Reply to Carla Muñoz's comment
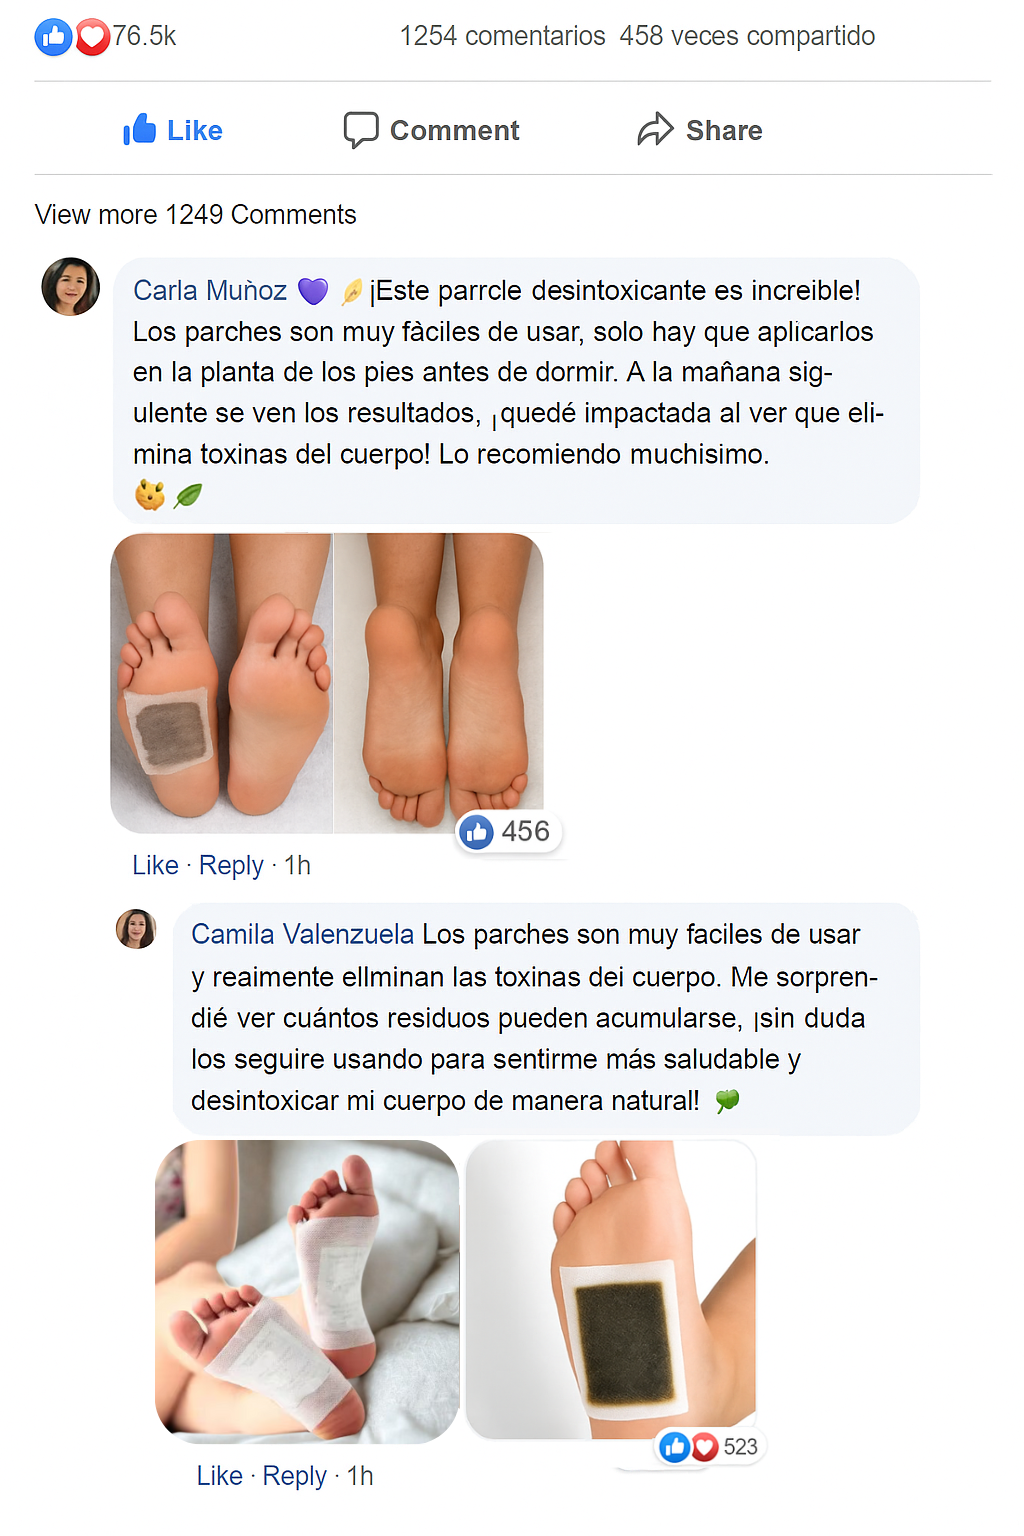Viewport: 1024px width, 1536px height. 231,865
